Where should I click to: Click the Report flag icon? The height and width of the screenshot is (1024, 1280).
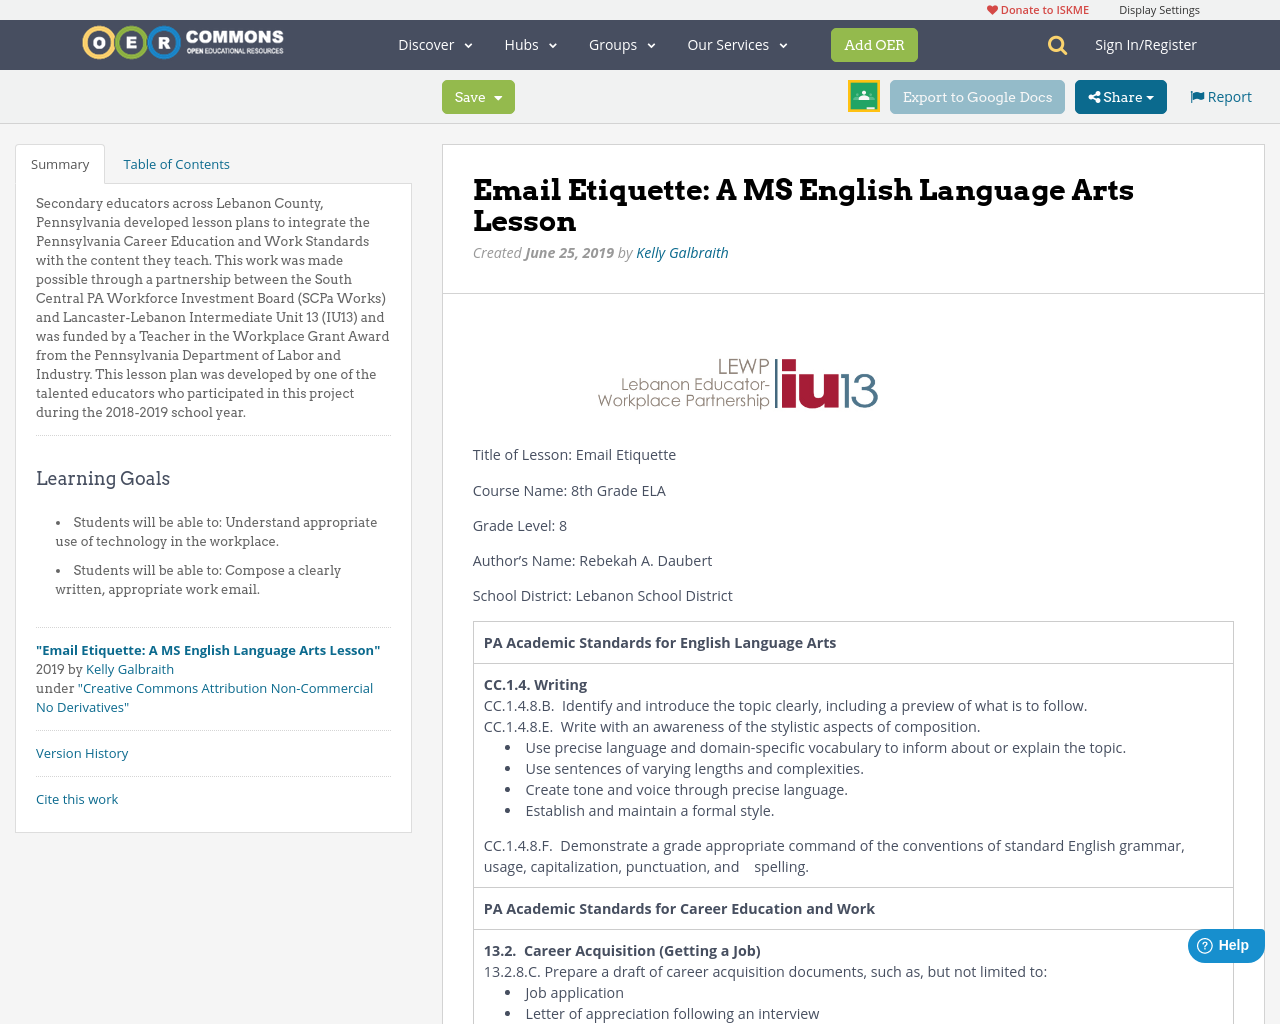[1196, 95]
